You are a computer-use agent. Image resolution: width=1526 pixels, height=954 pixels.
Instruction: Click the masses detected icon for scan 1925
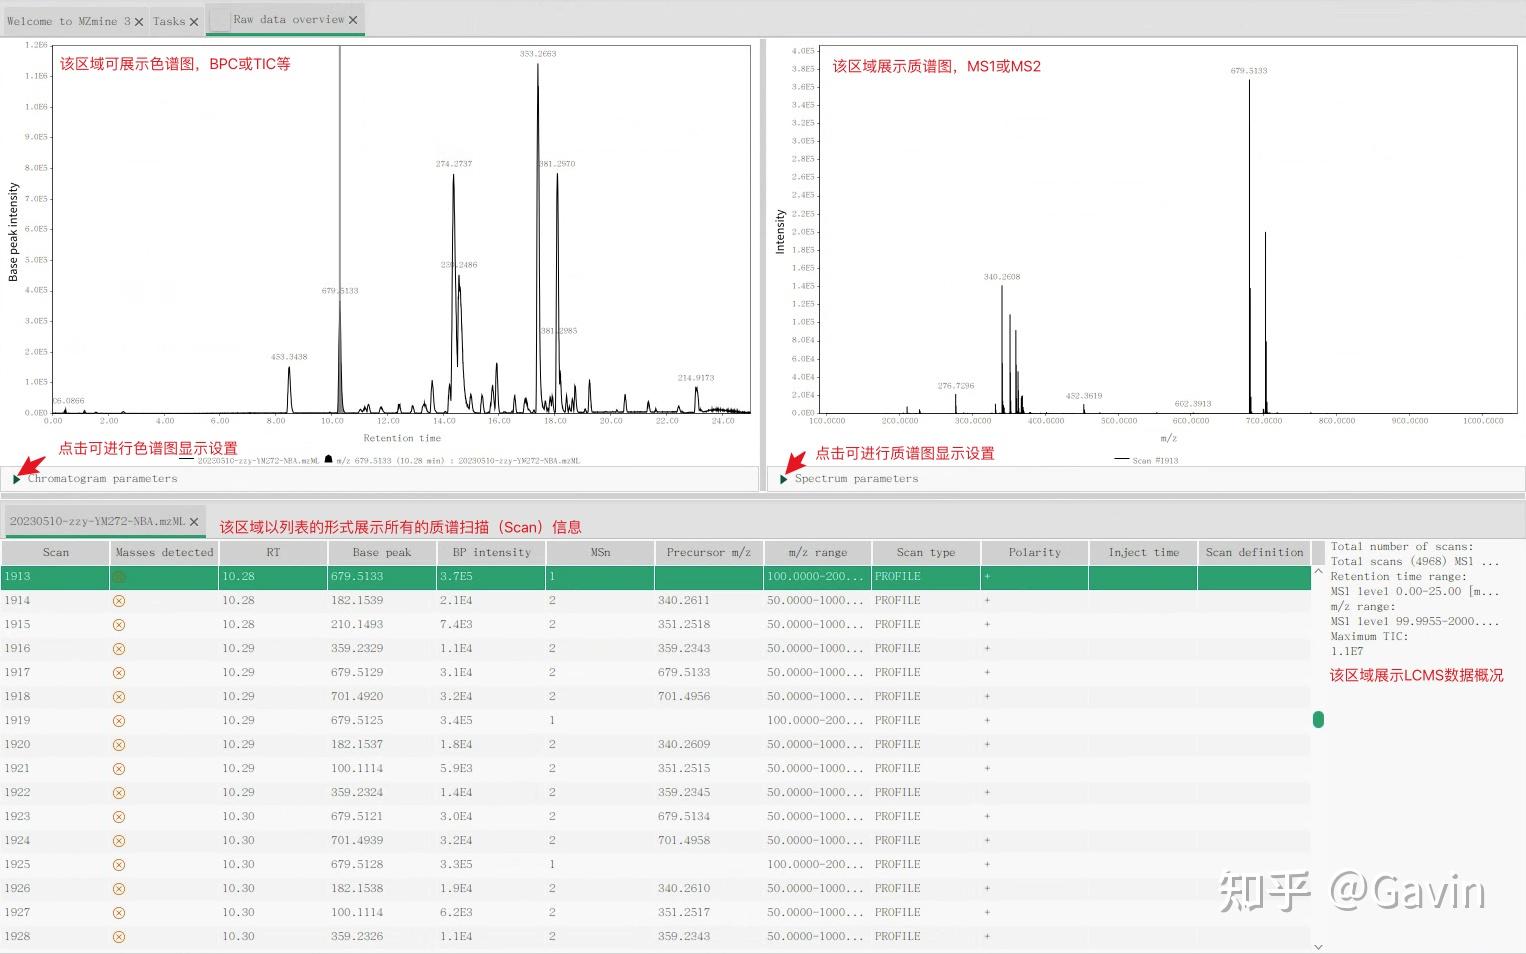pyautogui.click(x=119, y=864)
